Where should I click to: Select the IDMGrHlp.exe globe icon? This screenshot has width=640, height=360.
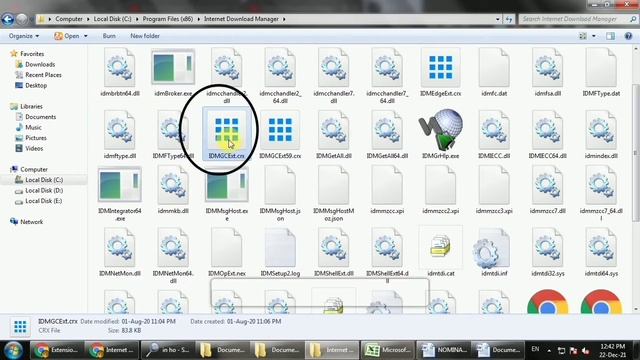click(441, 130)
